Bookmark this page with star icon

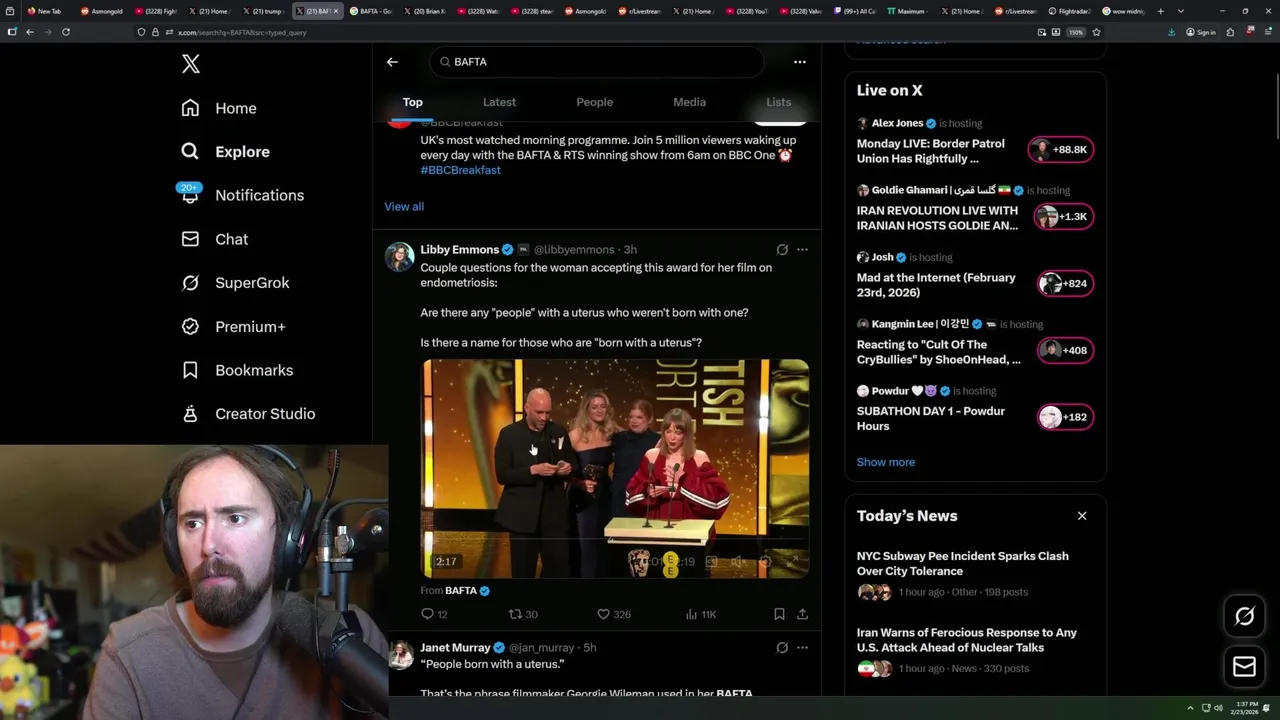[x=1096, y=32]
